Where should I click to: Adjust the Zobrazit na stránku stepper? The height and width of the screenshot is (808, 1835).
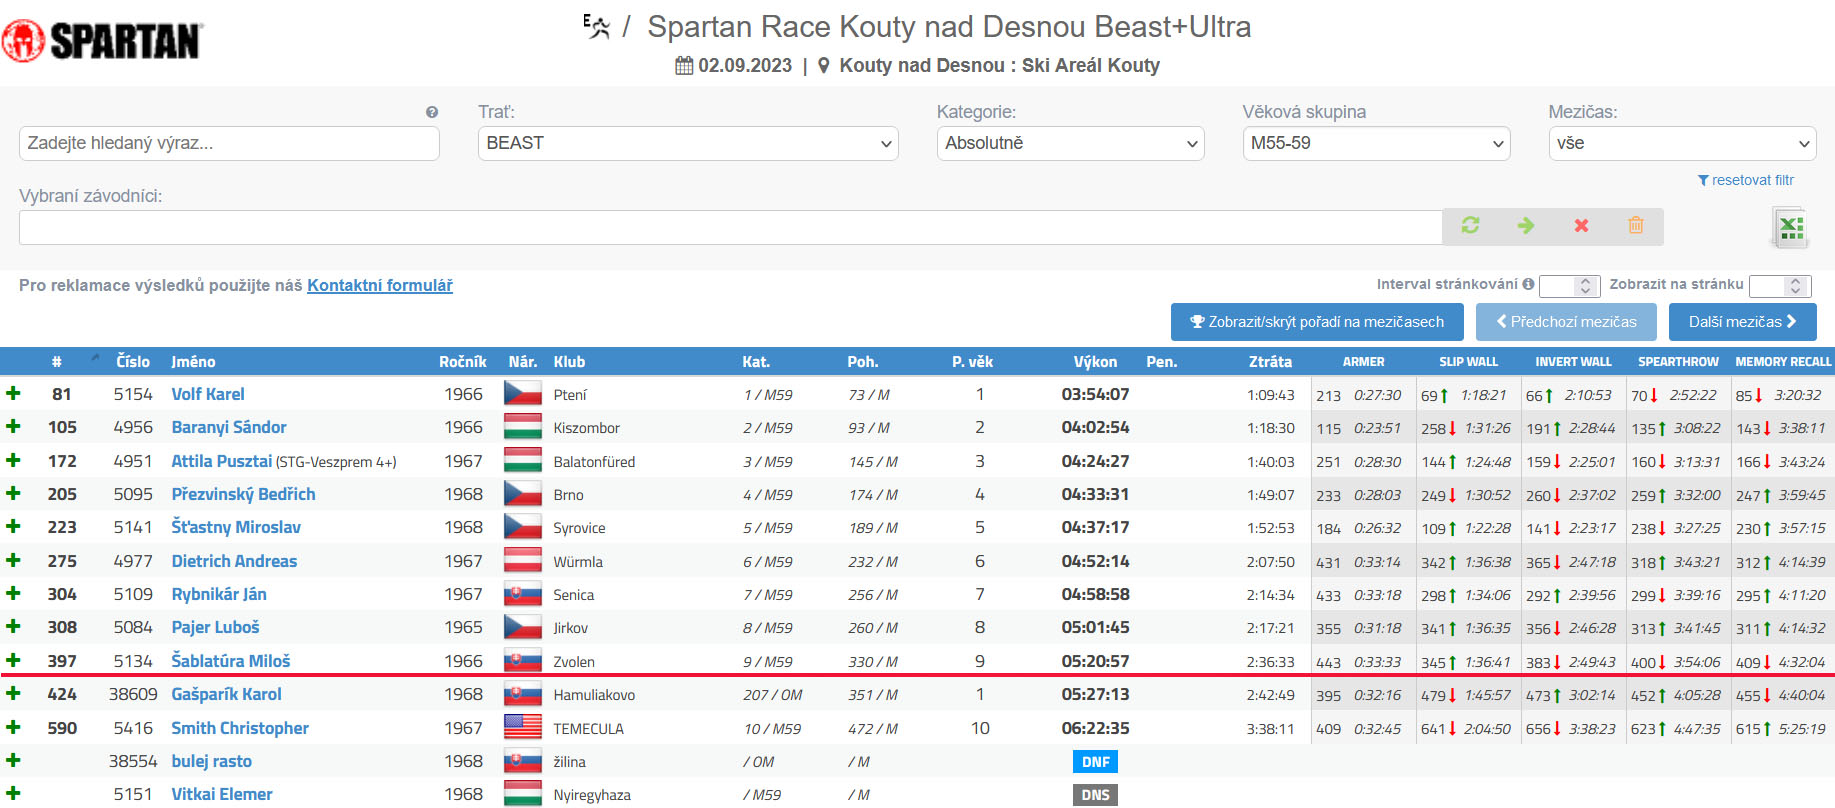click(1781, 286)
